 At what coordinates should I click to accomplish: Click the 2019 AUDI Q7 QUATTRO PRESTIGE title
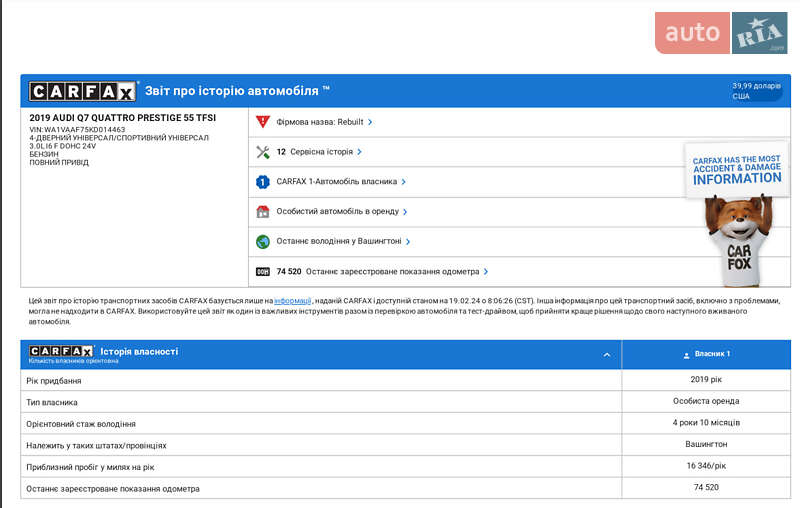tap(122, 118)
